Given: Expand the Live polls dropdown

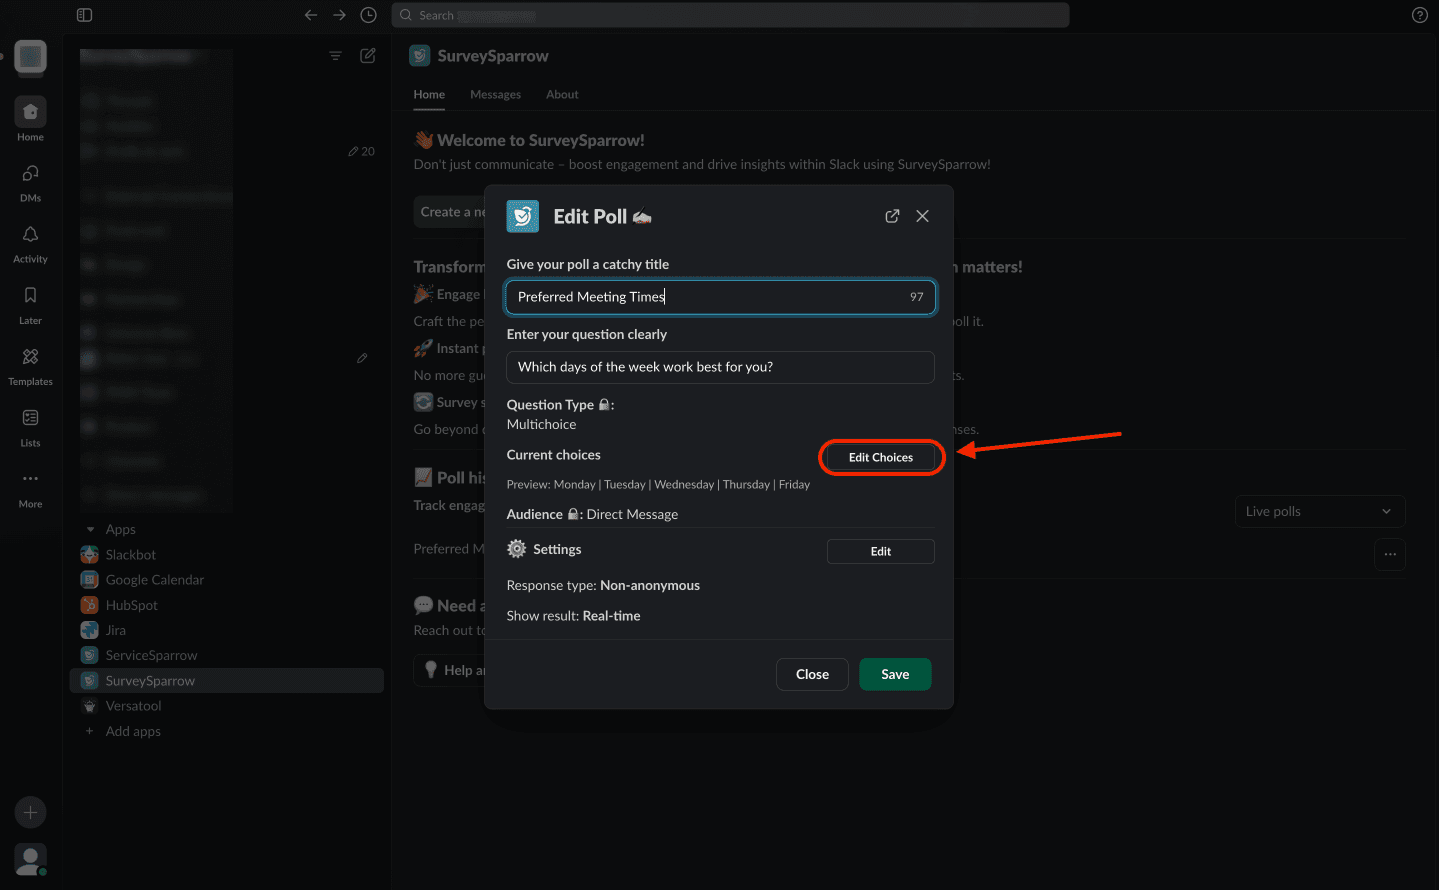Looking at the screenshot, I should 1319,511.
